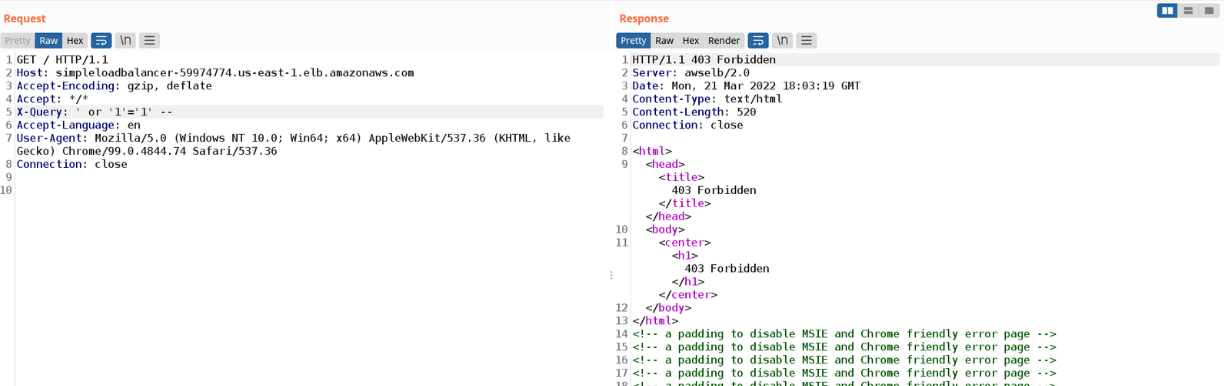Screen dimensions: 1224x386
Task: Toggle show non-printable \n in Response panel
Action: (783, 41)
